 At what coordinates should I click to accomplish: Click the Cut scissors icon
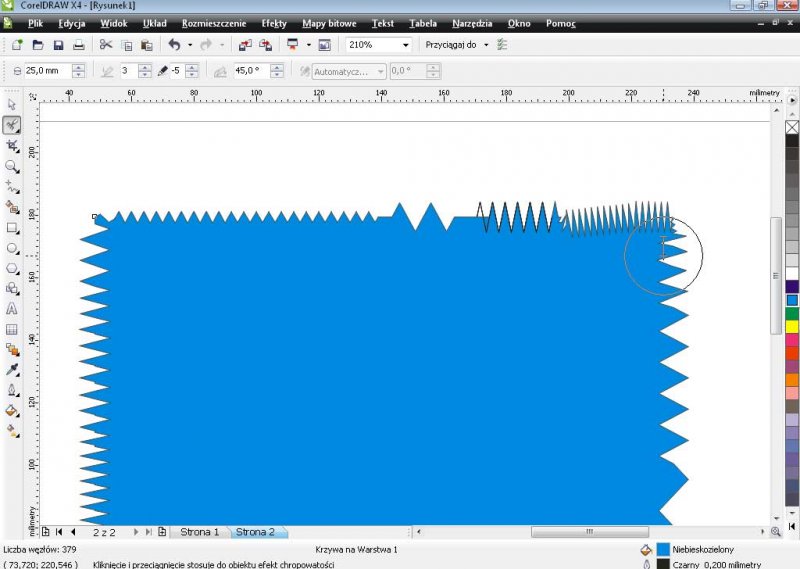[x=105, y=45]
